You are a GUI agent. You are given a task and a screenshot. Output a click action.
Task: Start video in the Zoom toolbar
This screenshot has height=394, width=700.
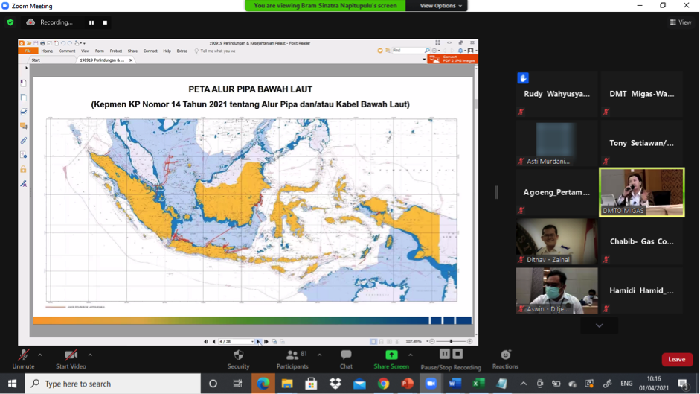click(71, 359)
